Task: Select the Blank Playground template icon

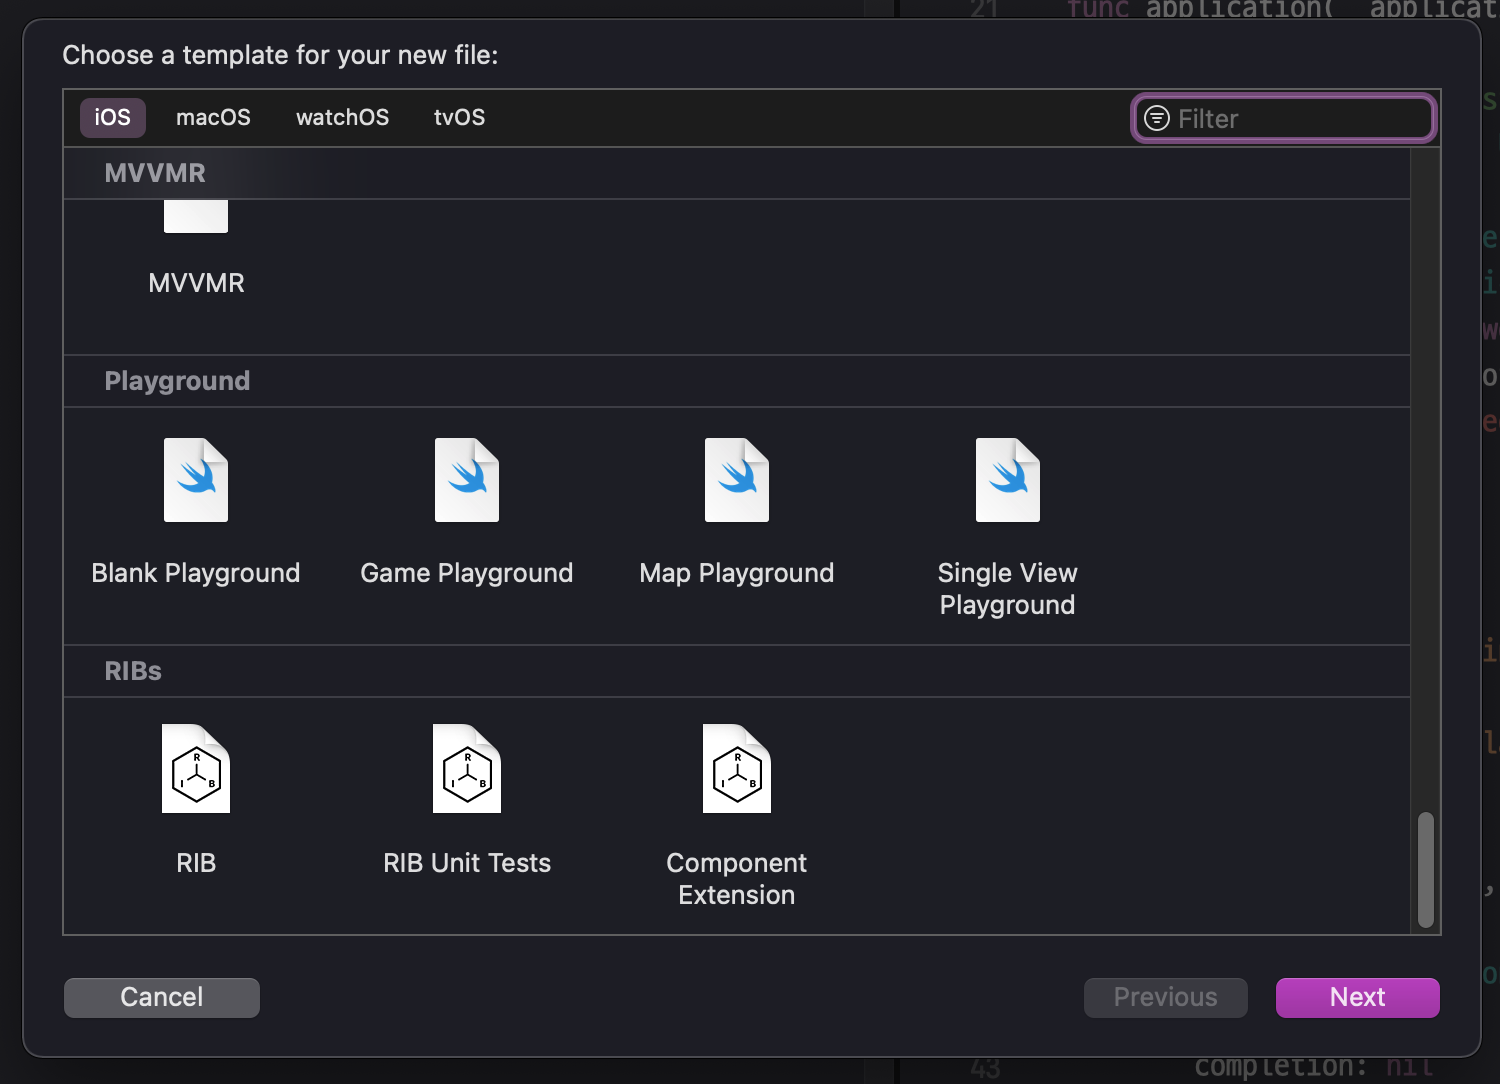Action: tap(196, 480)
